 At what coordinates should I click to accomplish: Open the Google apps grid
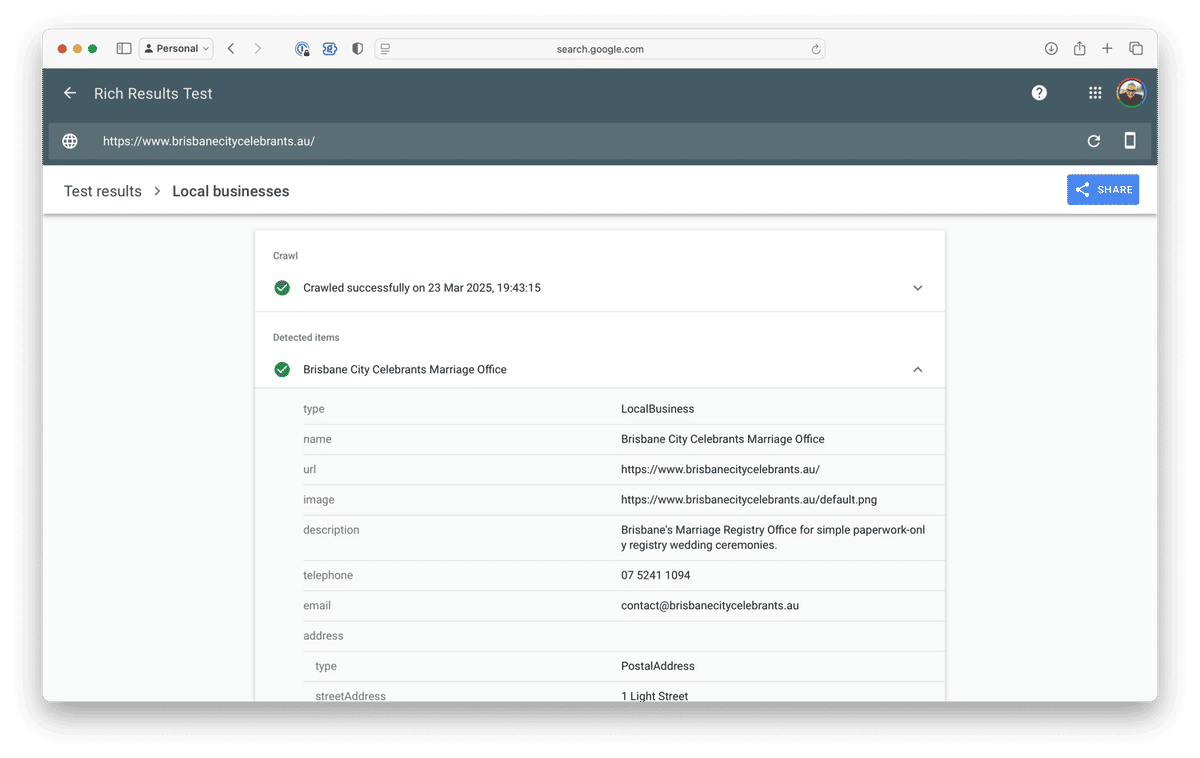coord(1095,93)
